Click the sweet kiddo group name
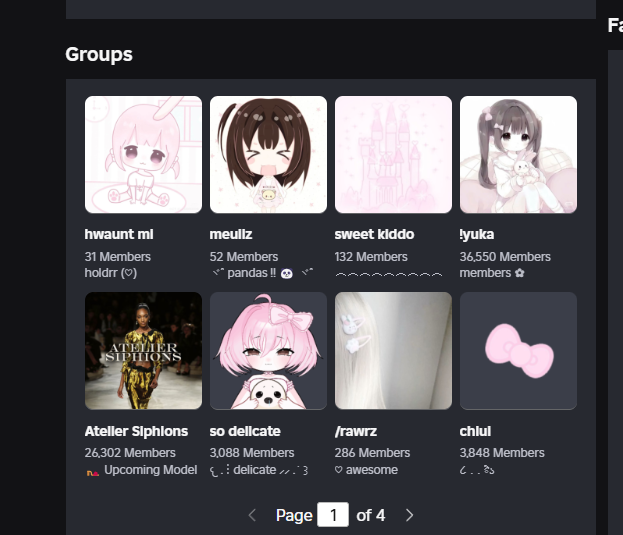 (374, 234)
